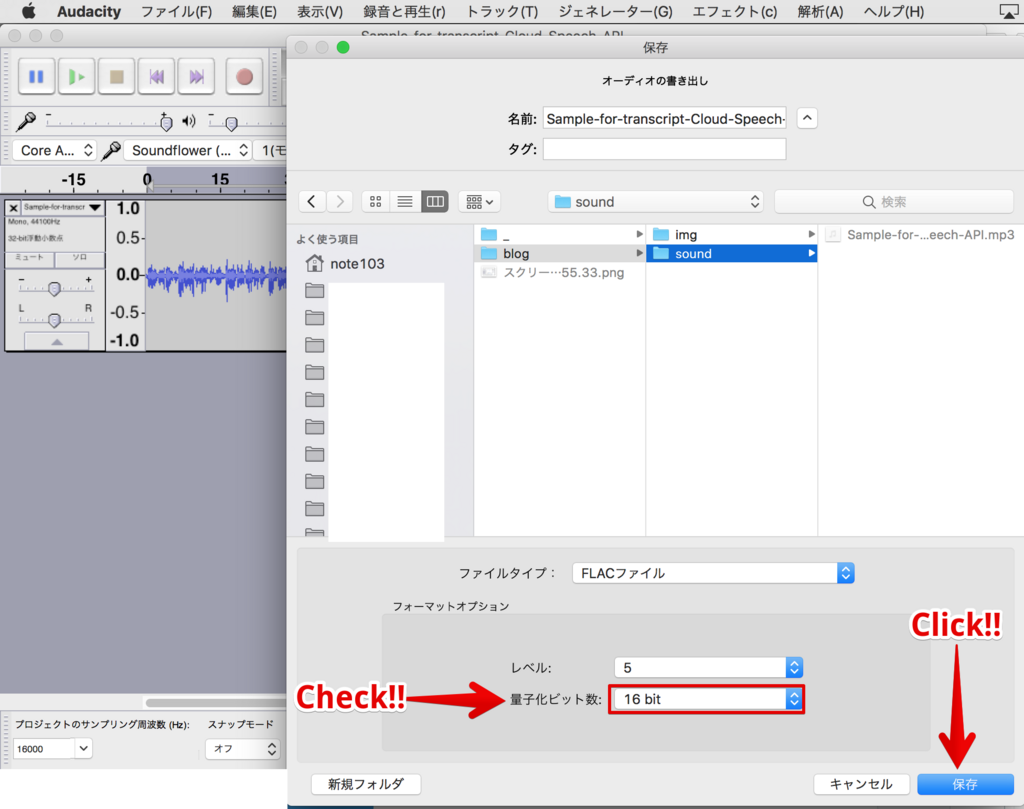
Task: Click the 新規フォルダ button
Action: click(x=366, y=784)
